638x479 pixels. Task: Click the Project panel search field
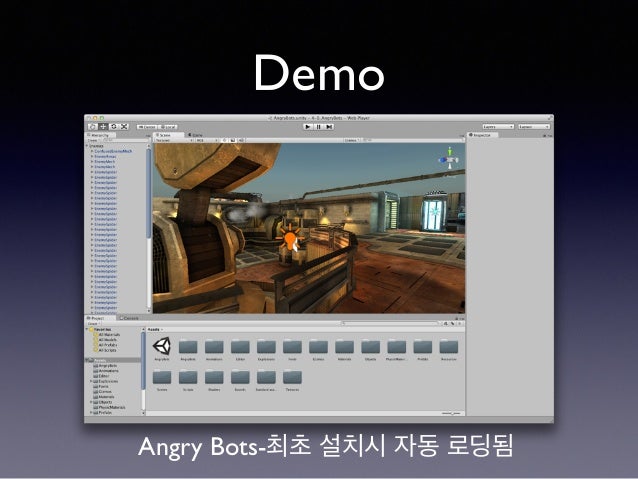click(390, 323)
